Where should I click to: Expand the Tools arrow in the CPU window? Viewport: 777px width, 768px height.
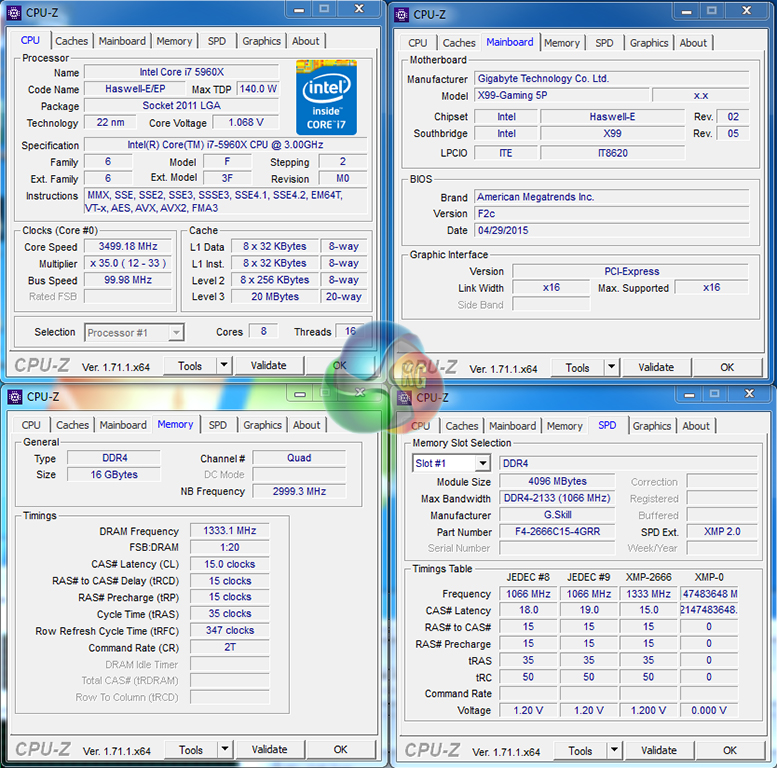pos(224,366)
